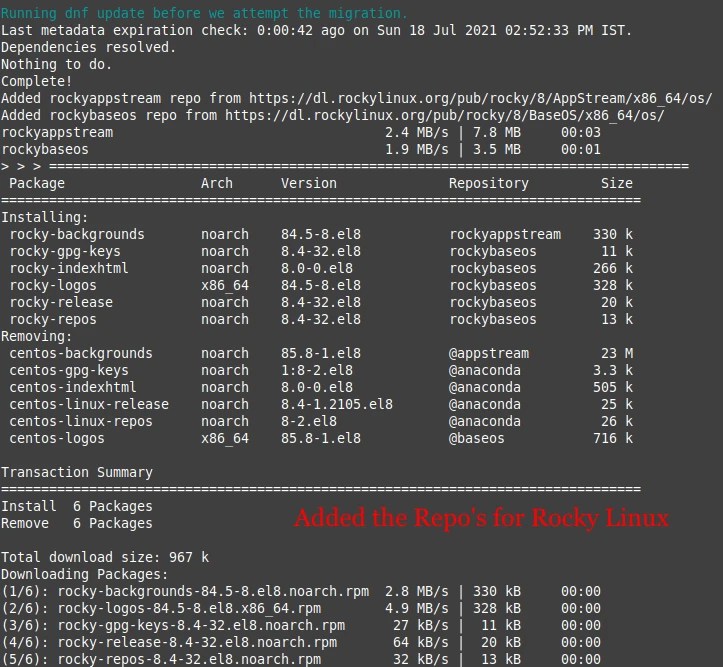Image resolution: width=723 pixels, height=667 pixels.
Task: Select the 'Last metadata expiration check' line
Action: point(316,30)
